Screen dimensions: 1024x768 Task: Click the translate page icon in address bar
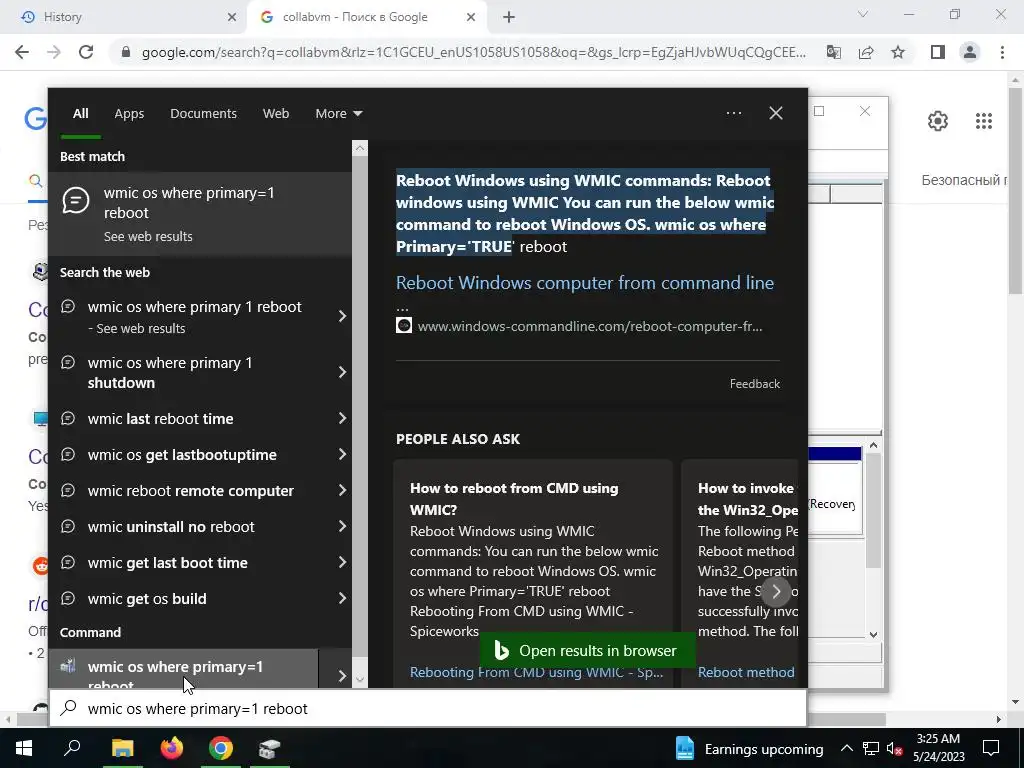(833, 52)
